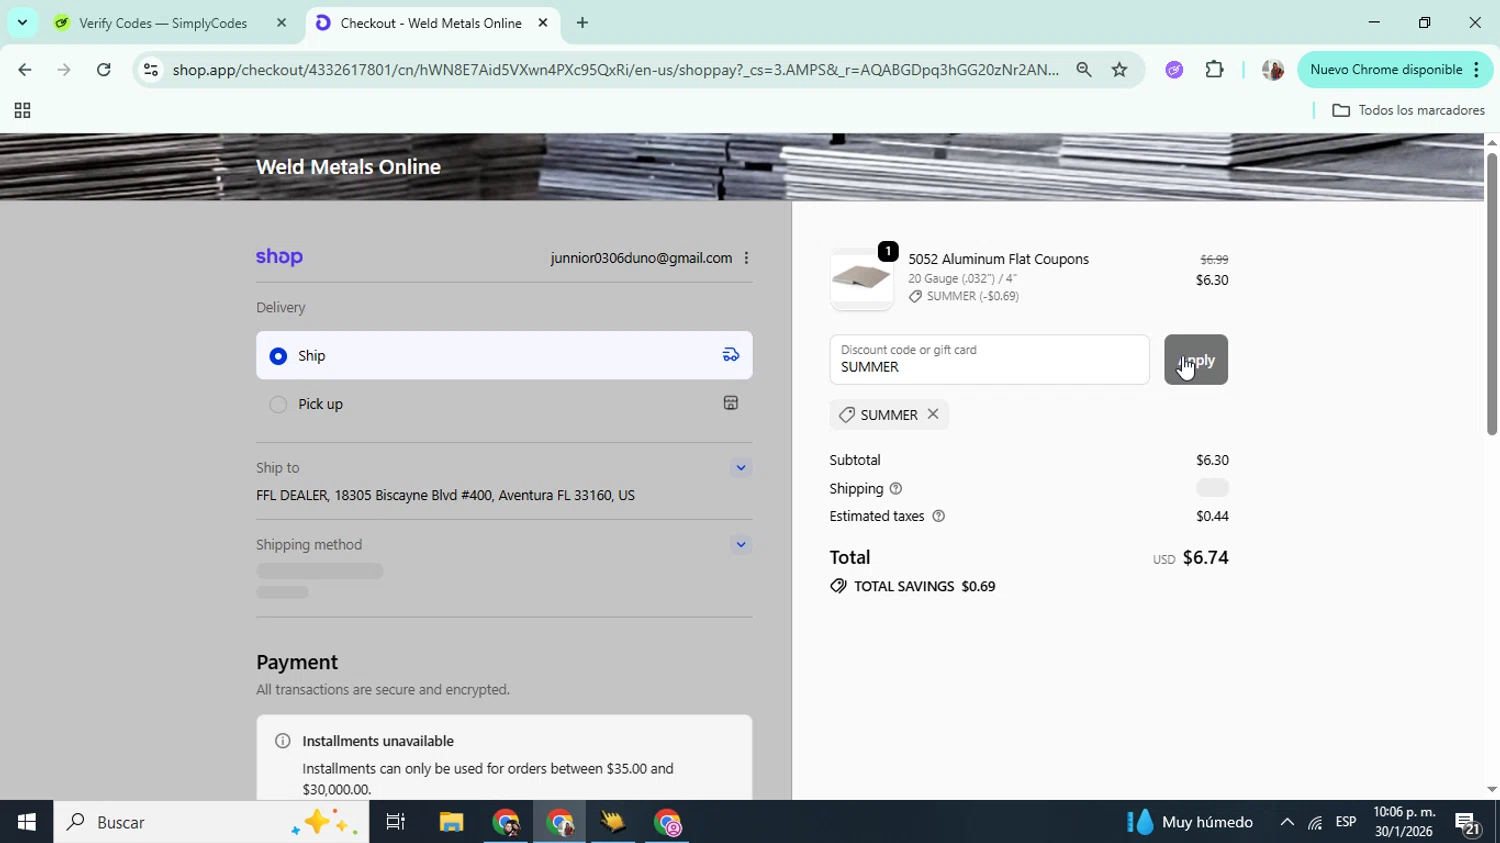Open a new browser tab
The height and width of the screenshot is (843, 1500).
click(582, 23)
